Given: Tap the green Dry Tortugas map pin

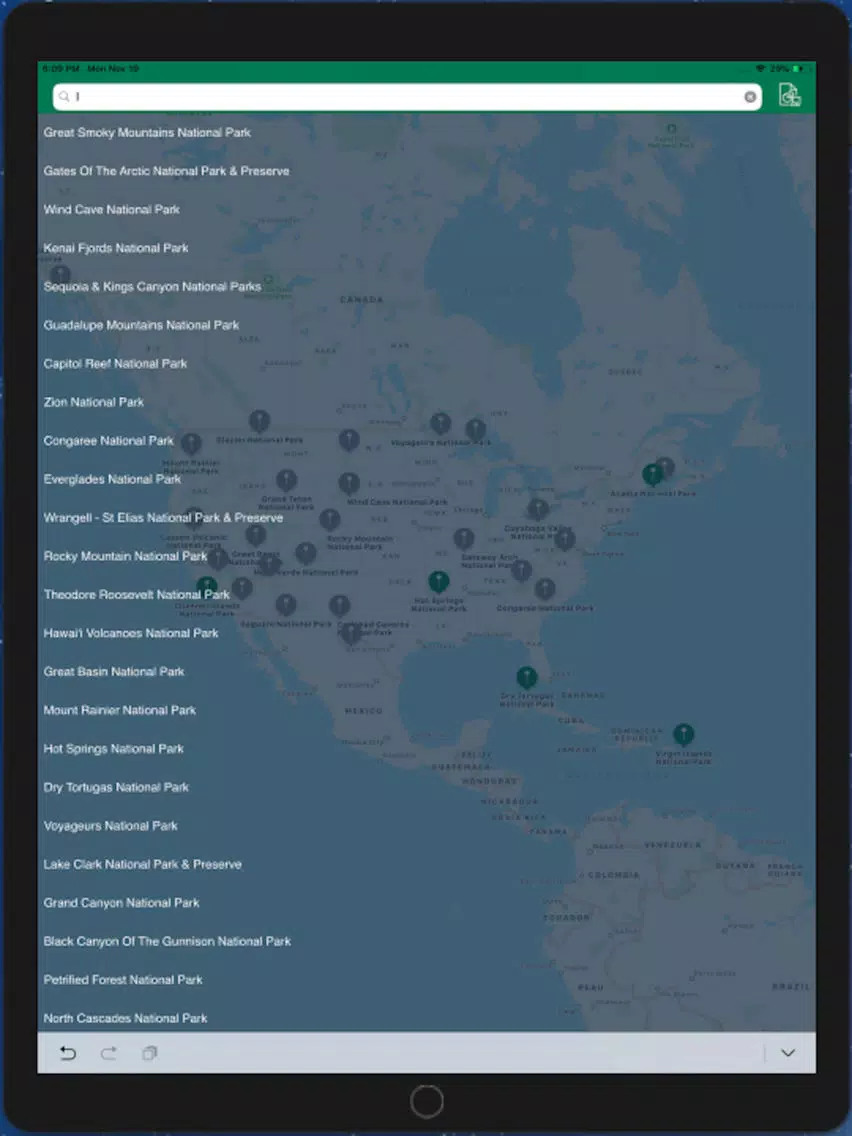Looking at the screenshot, I should [x=527, y=678].
